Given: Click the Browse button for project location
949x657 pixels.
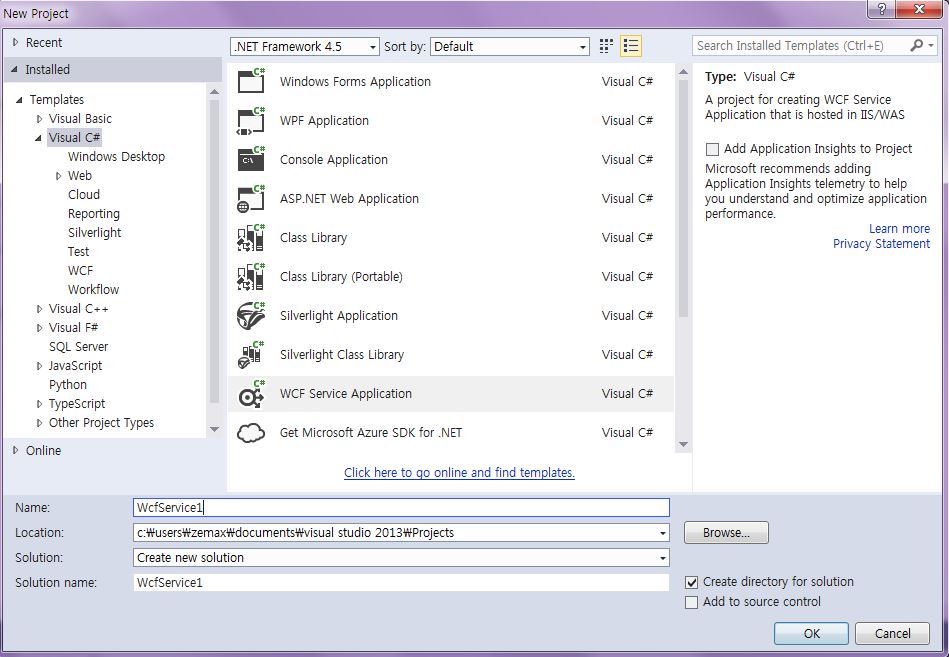Looking at the screenshot, I should coord(725,532).
